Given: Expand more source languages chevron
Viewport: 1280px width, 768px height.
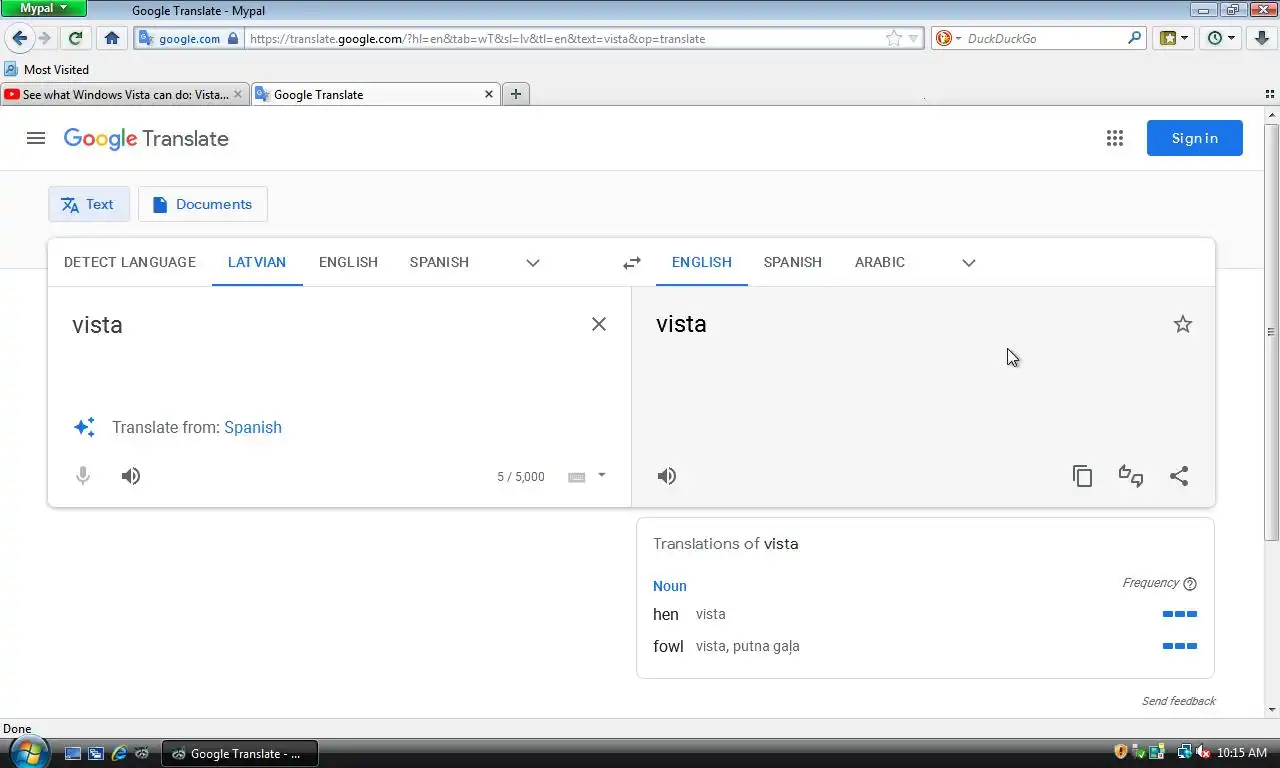Looking at the screenshot, I should pos(533,263).
